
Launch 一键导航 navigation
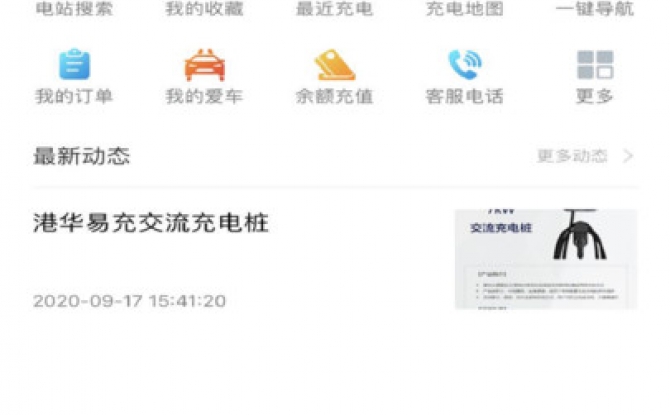595,9
